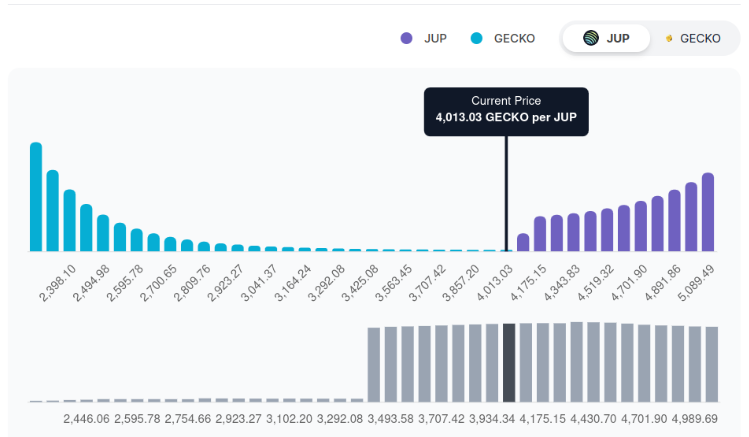Click the 2,446.06 lower axis label
749x437 pixels.
click(x=86, y=419)
